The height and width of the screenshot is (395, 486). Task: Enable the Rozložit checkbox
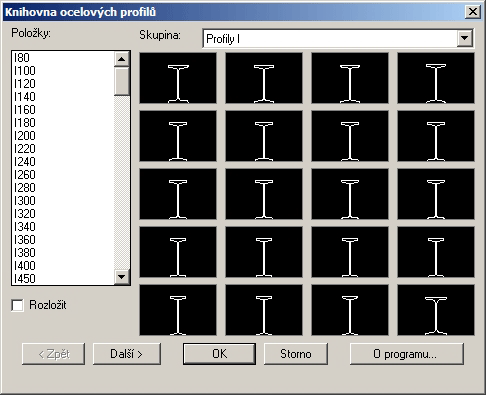17,305
